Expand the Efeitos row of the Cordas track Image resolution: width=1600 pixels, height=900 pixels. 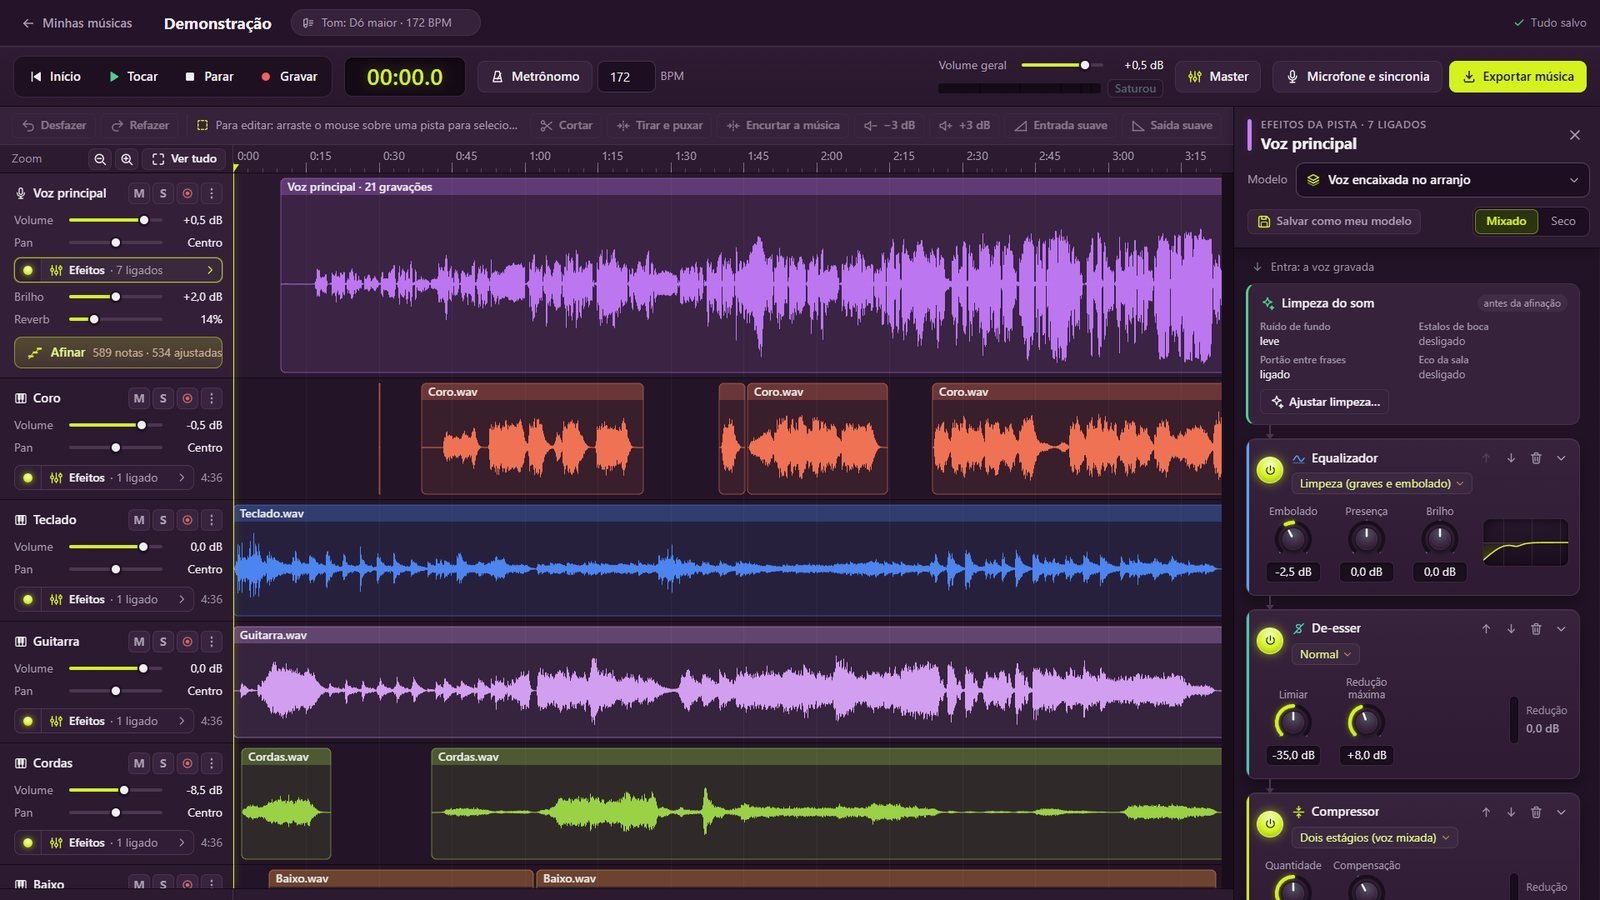pos(106,843)
